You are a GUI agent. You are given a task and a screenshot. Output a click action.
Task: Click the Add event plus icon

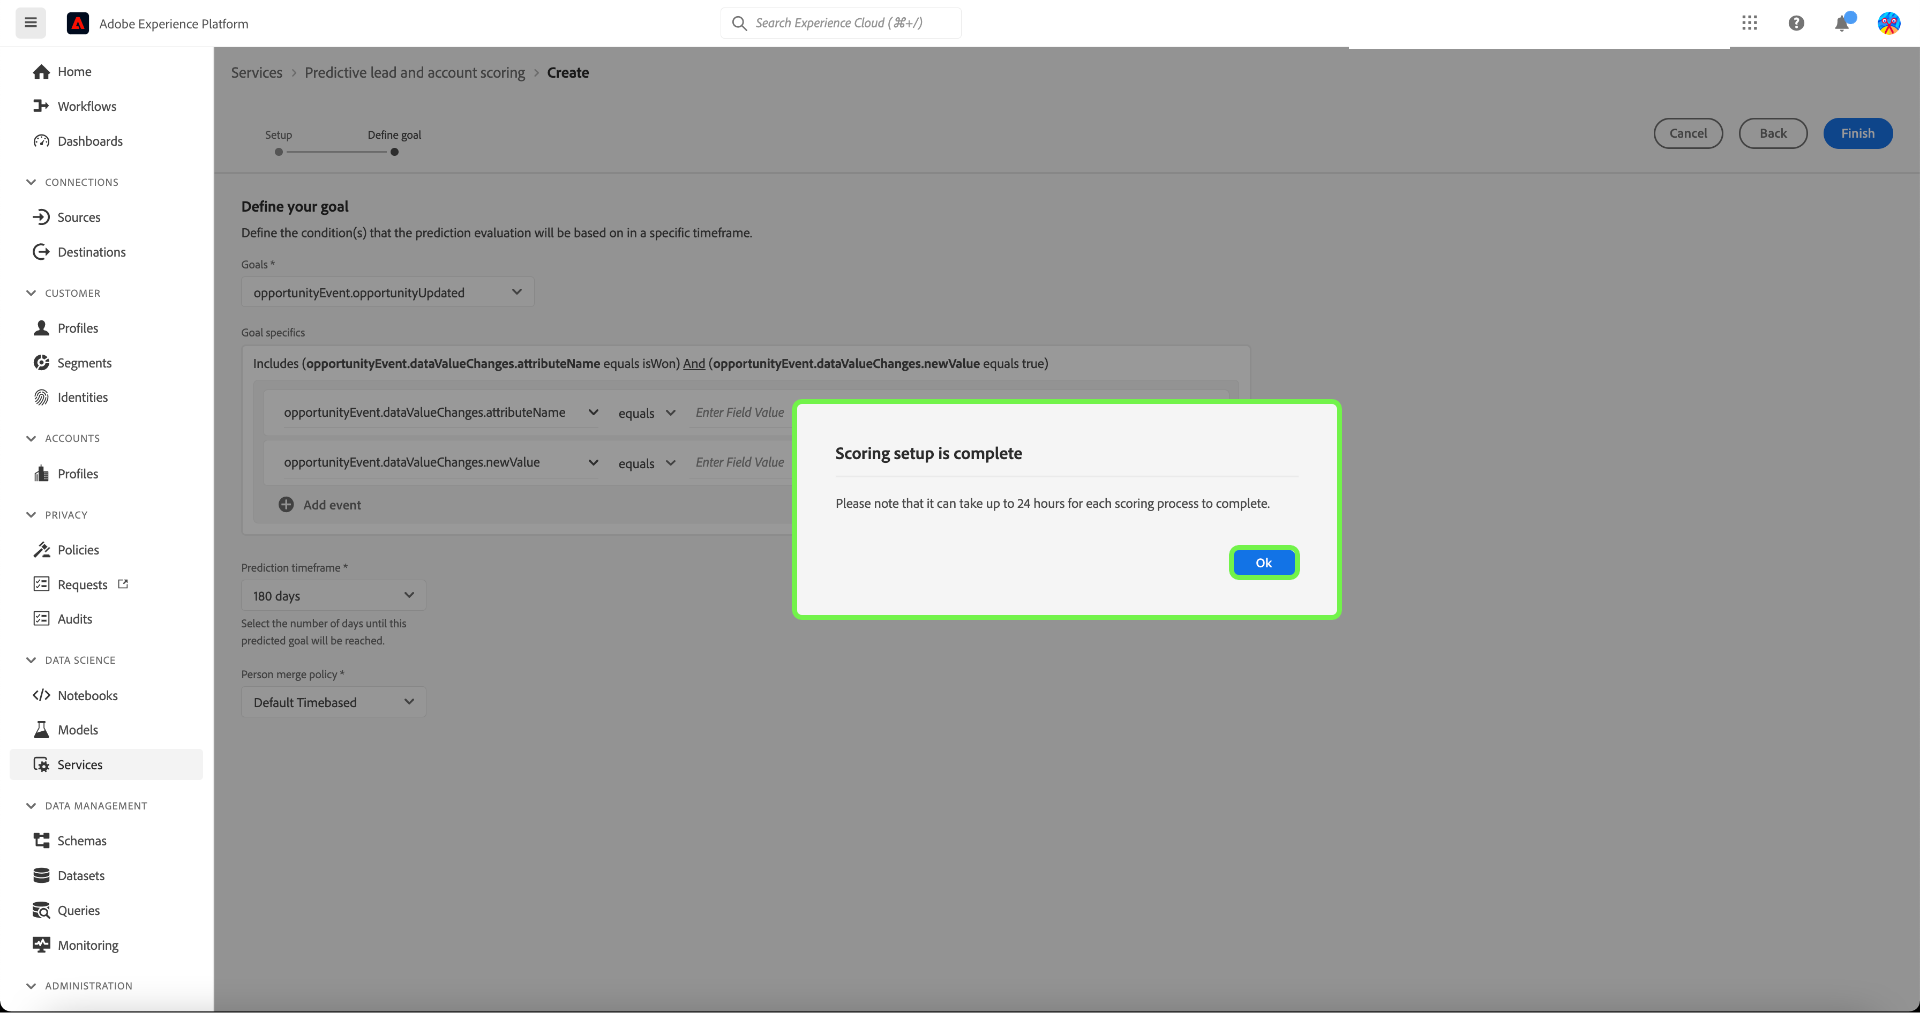click(x=286, y=505)
